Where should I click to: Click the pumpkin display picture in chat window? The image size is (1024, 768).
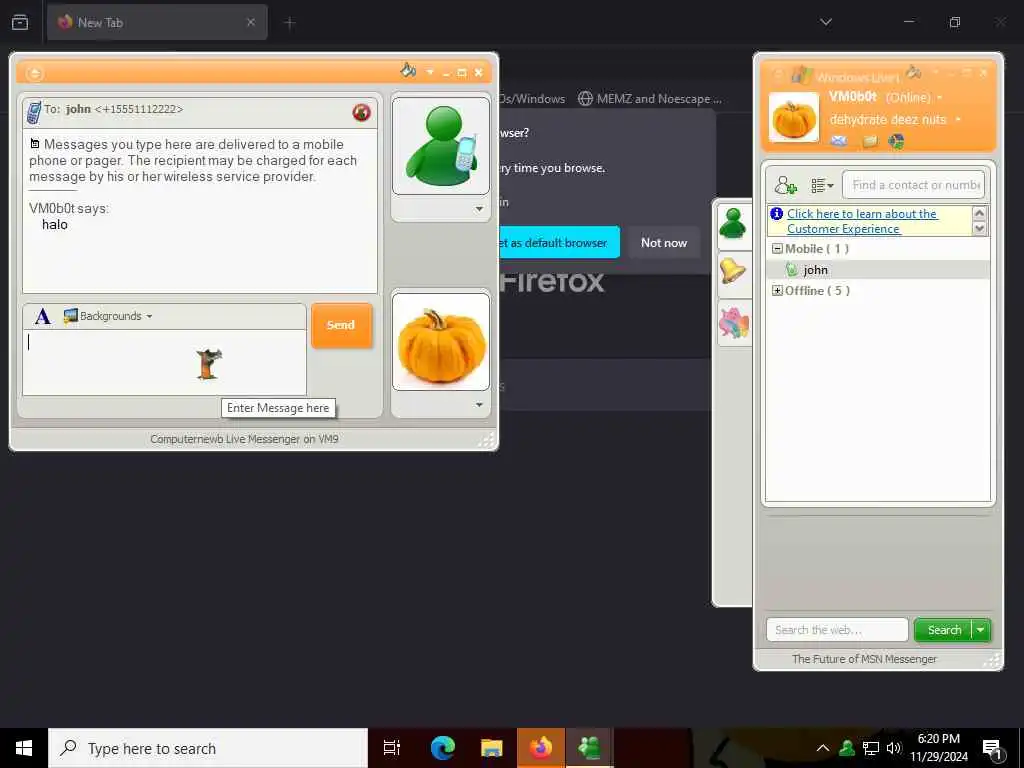pyautogui.click(x=441, y=342)
